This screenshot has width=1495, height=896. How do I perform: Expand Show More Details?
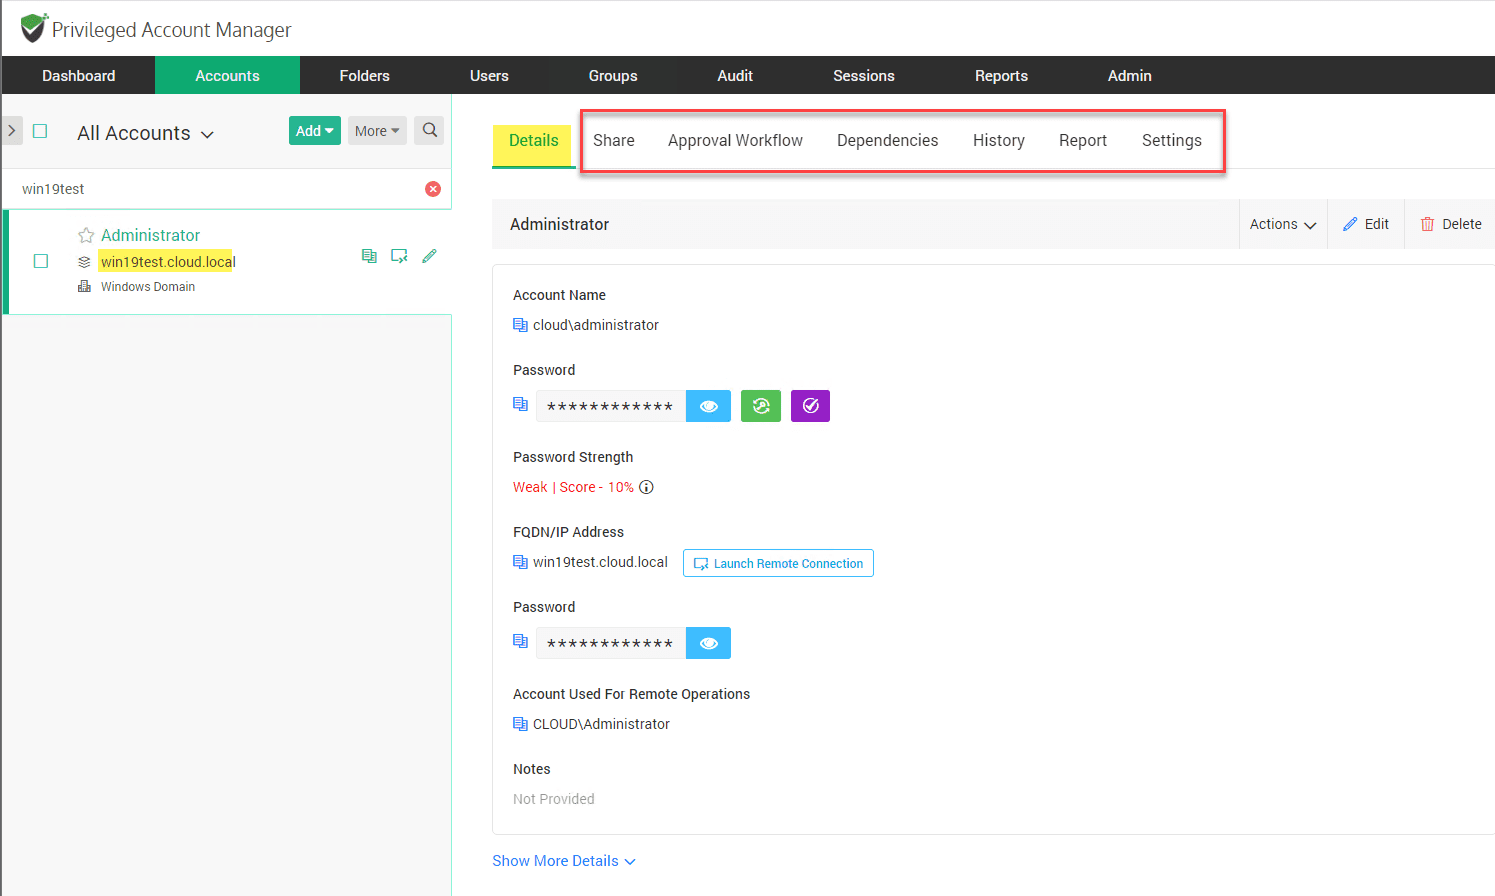click(x=564, y=861)
